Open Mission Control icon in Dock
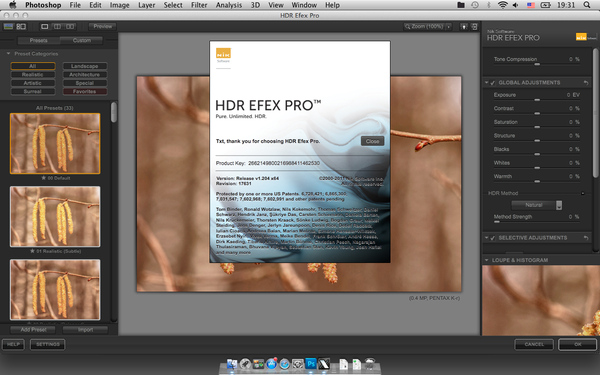 [x=258, y=364]
